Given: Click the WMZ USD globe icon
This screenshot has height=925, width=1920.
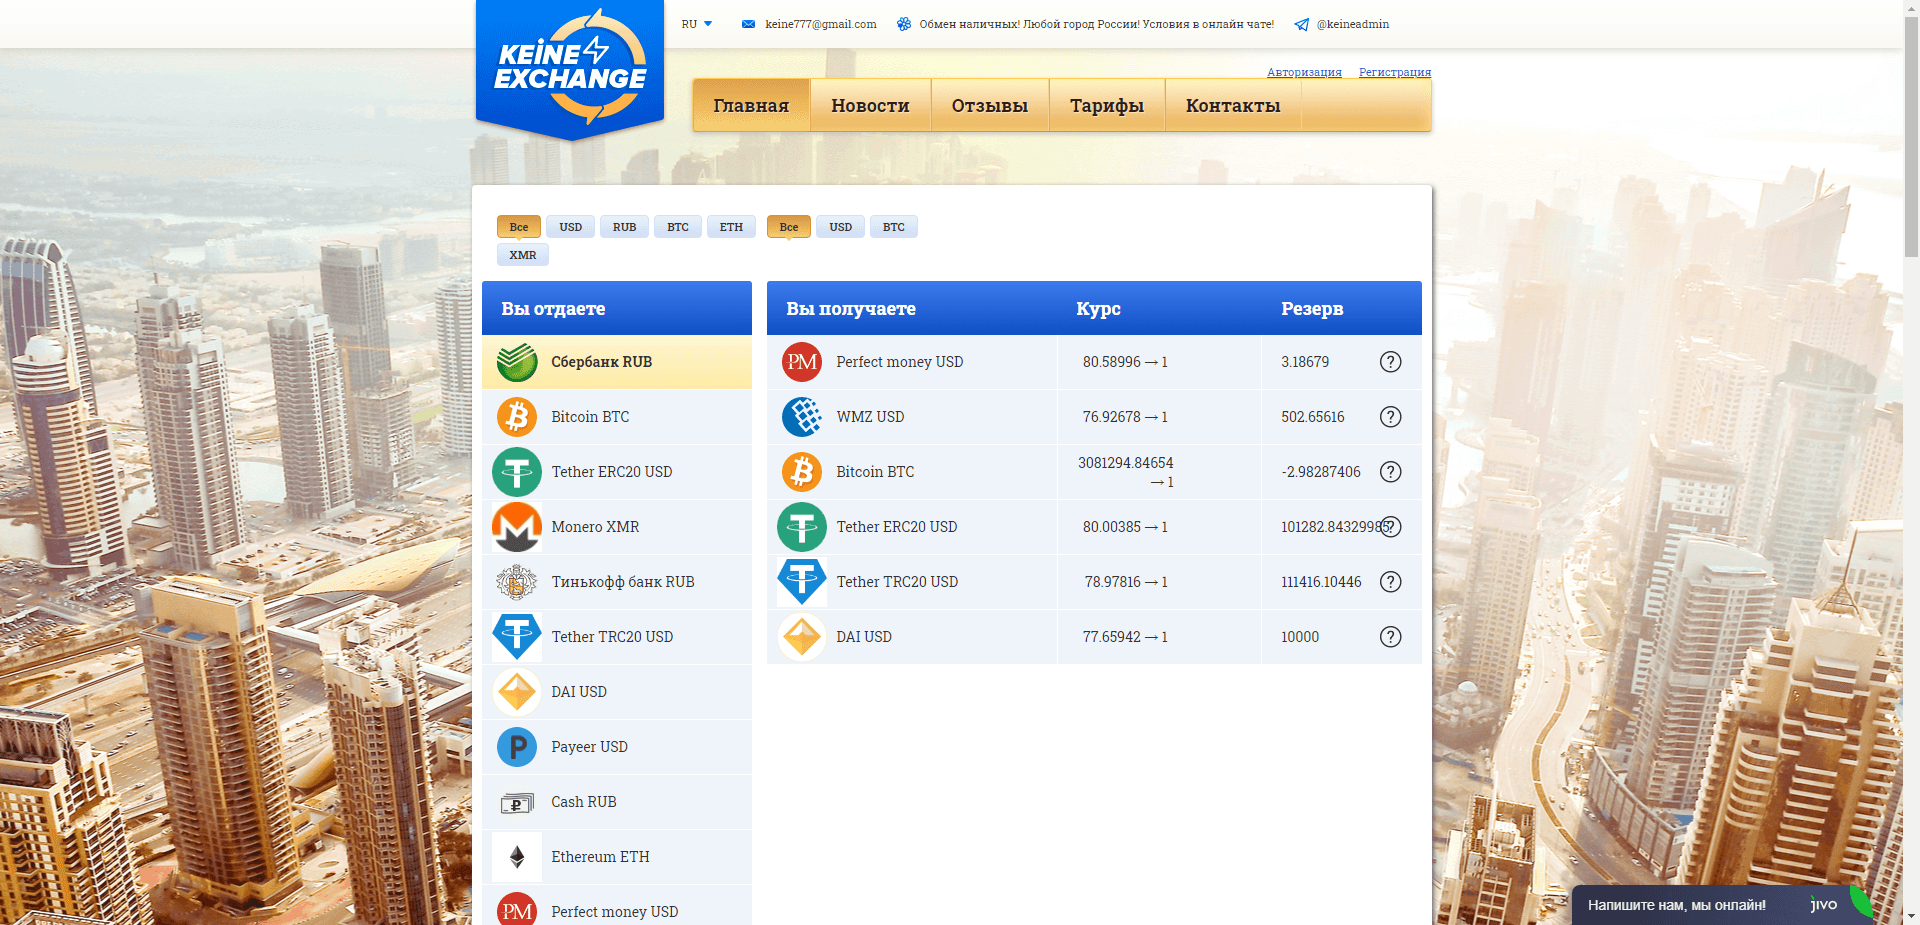Looking at the screenshot, I should coord(802,417).
